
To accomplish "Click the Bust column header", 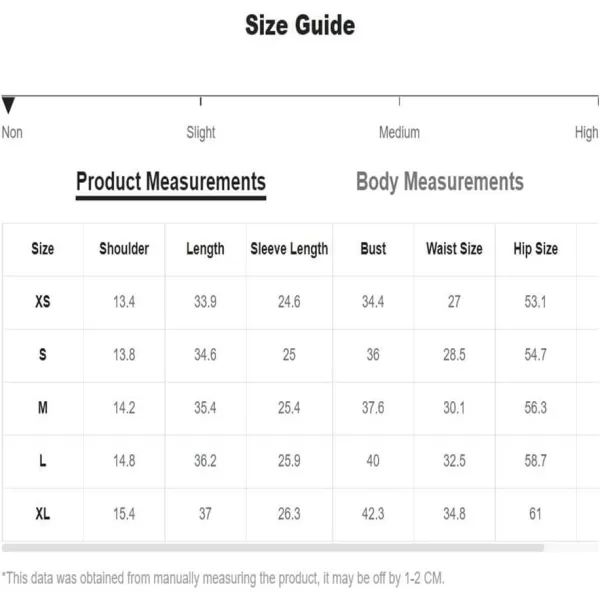I will [x=373, y=249].
